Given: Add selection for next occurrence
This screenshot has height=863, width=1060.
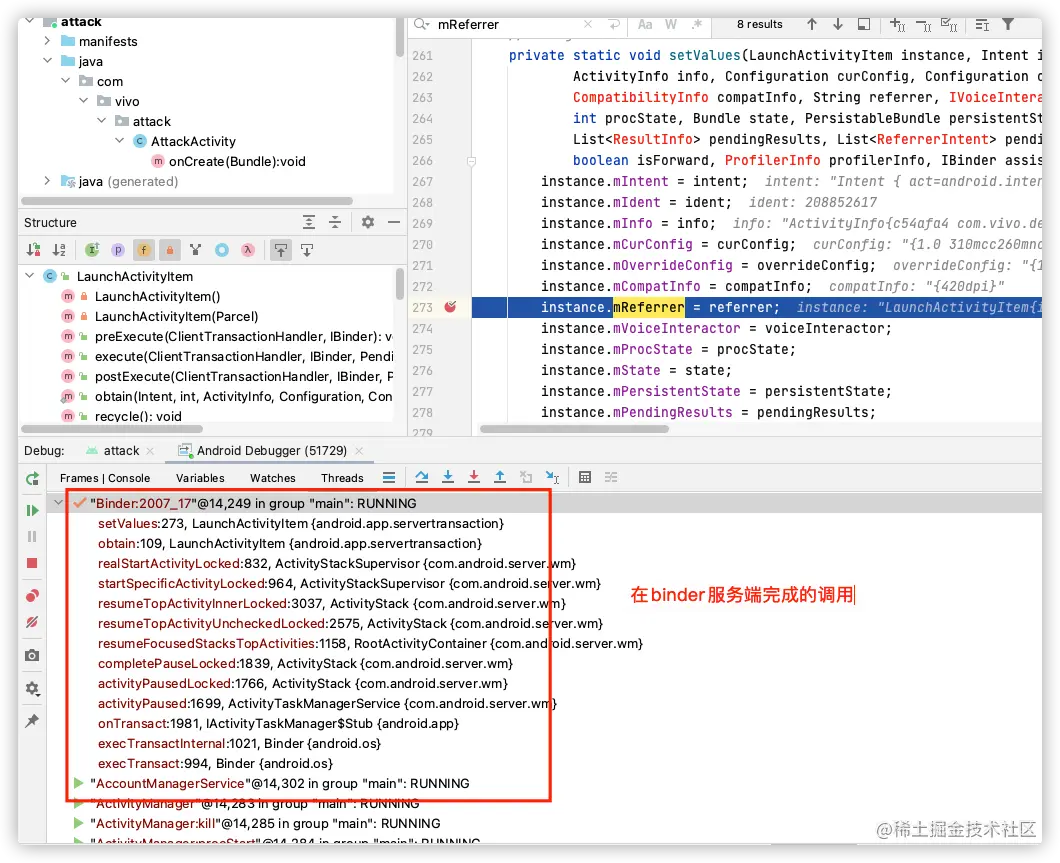Looking at the screenshot, I should [x=897, y=25].
